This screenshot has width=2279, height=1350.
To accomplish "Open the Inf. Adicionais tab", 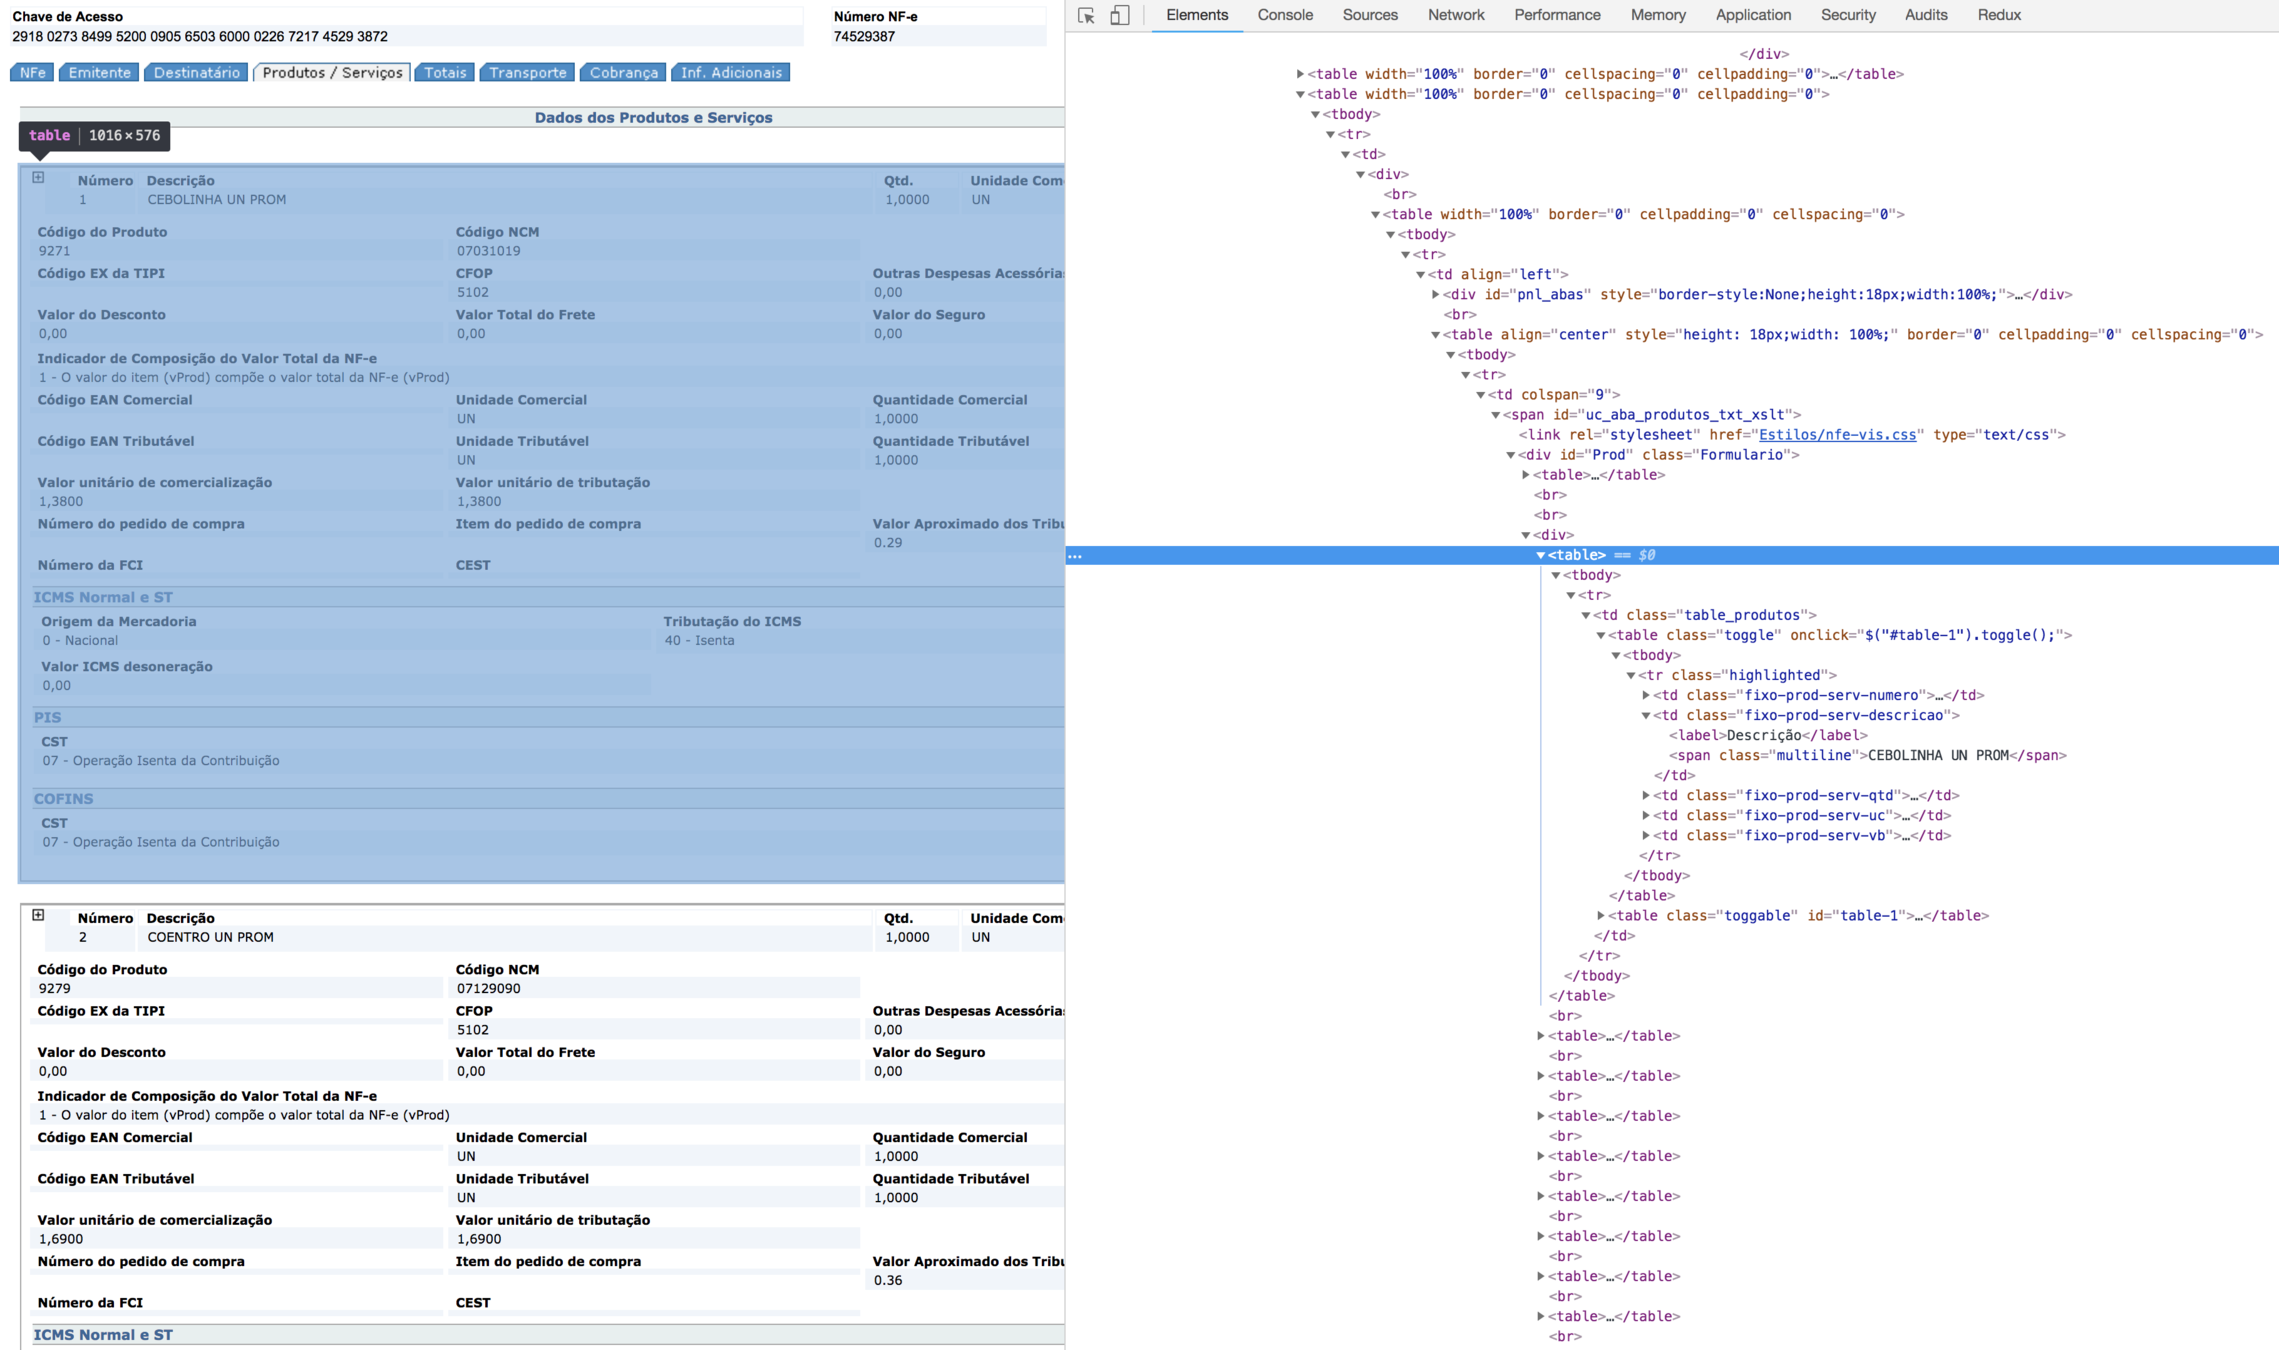I will (x=731, y=72).
